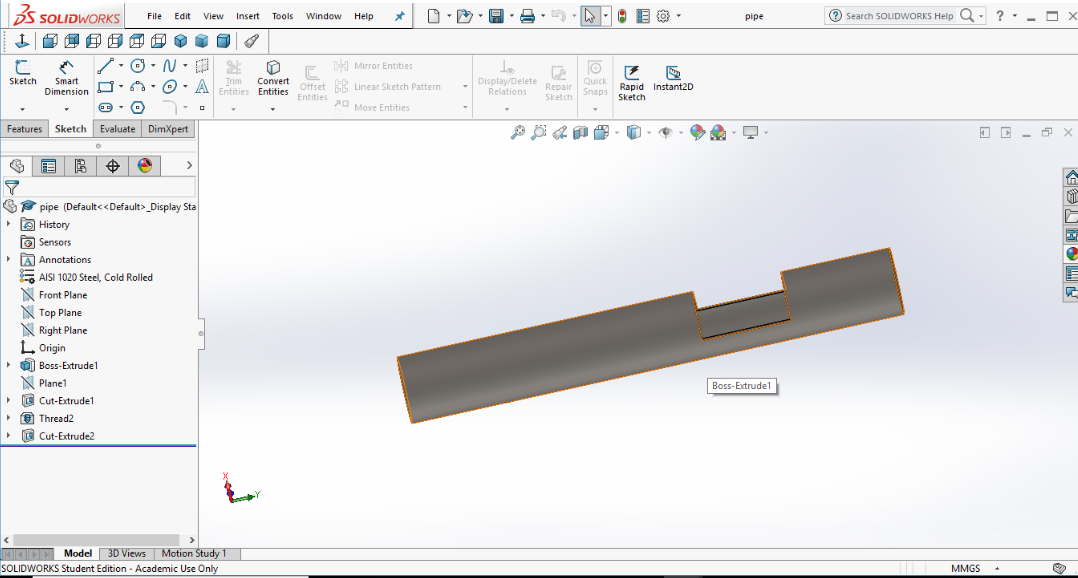The image size is (1078, 578).
Task: Open Convert Entities dropdown arrow
Action: [x=273, y=109]
